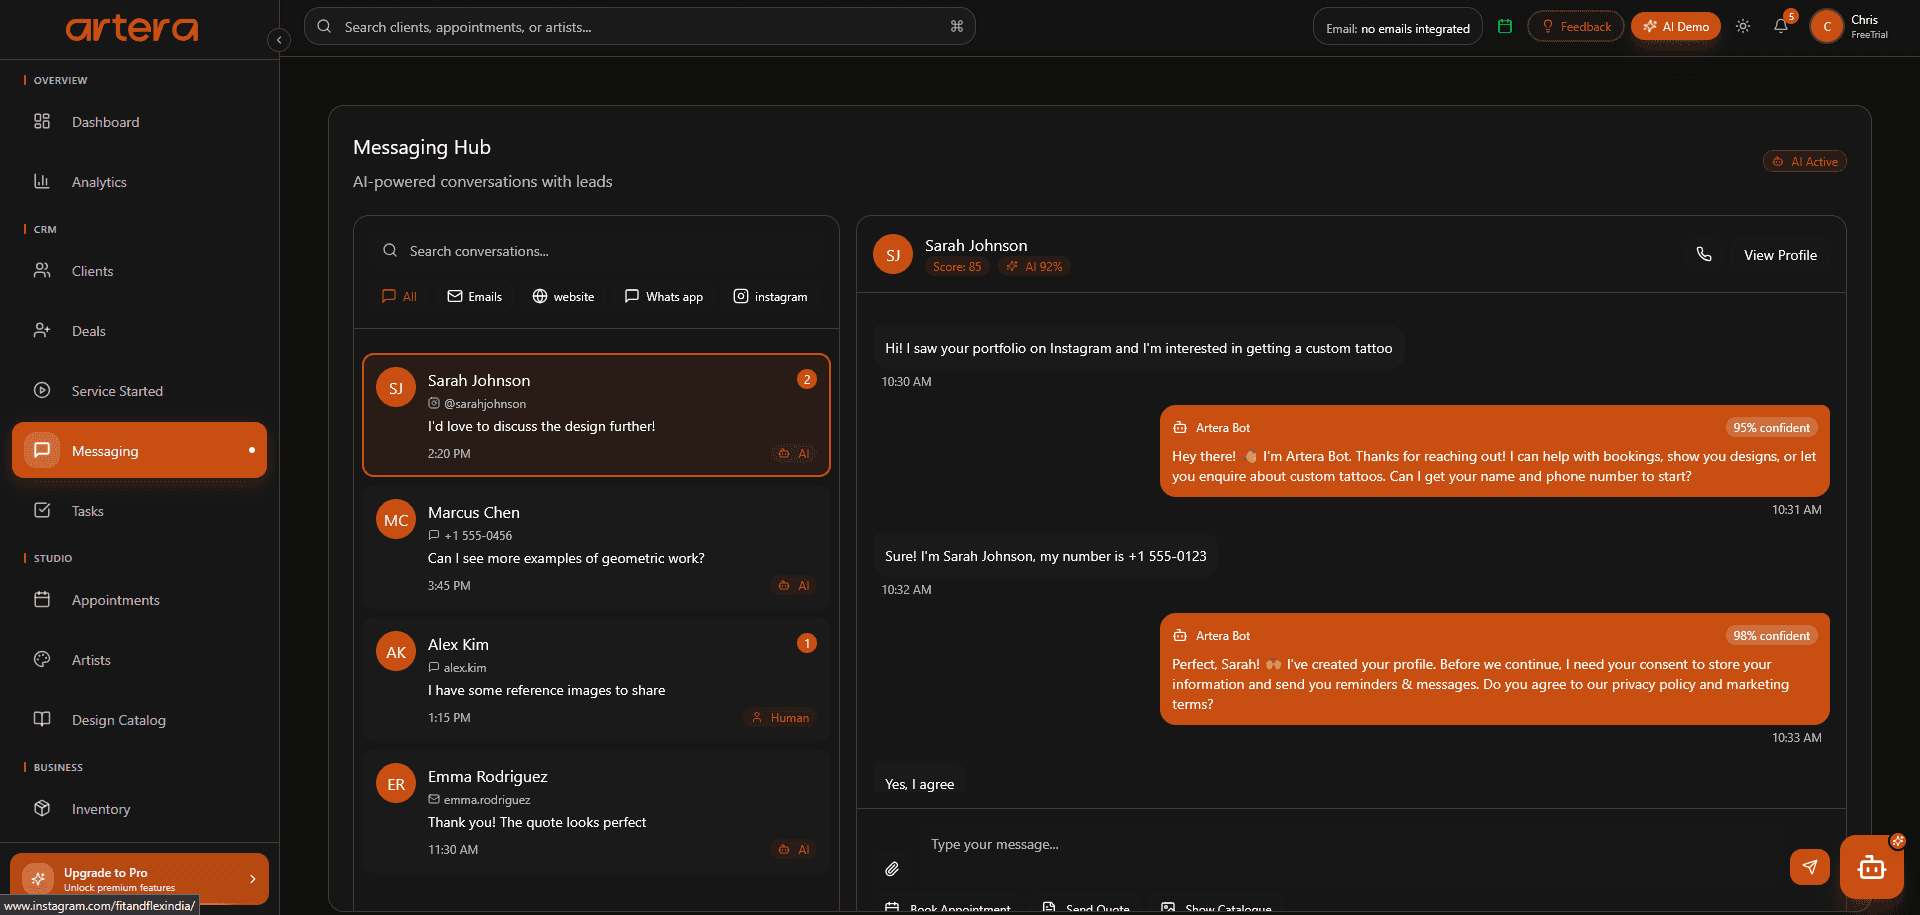Click the AI tag on Sarah Johnson row
This screenshot has width=1920, height=915.
pos(794,454)
